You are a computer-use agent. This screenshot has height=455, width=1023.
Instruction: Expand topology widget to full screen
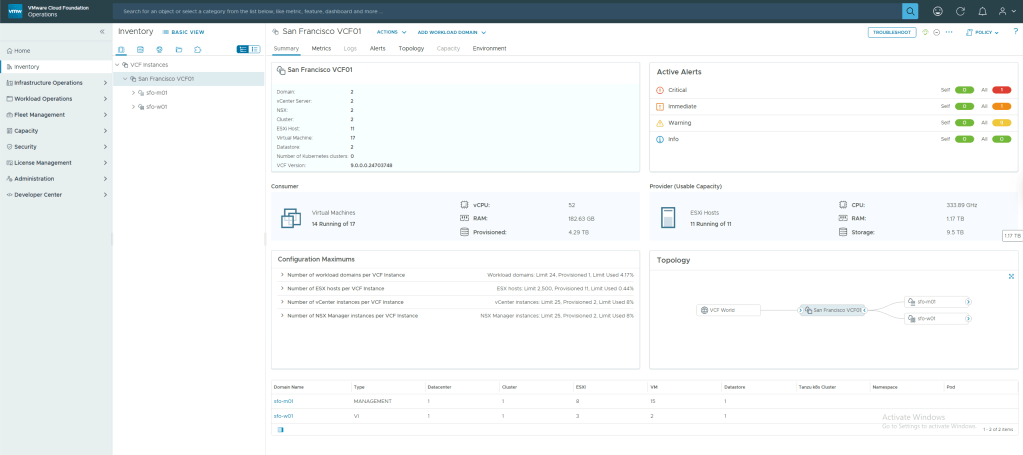pyautogui.click(x=1011, y=276)
